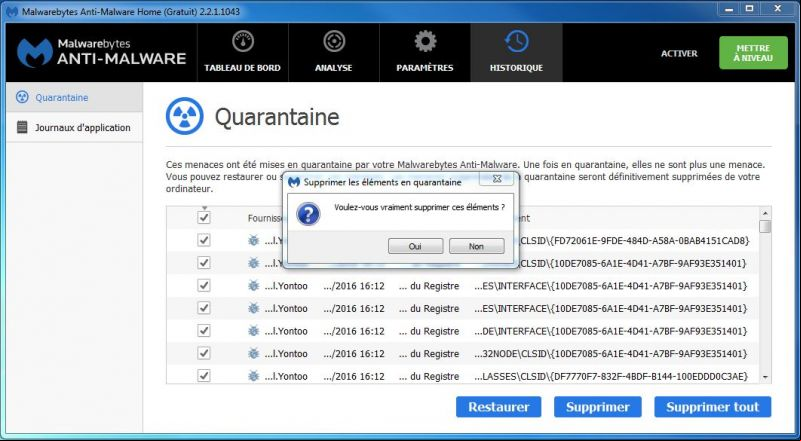The height and width of the screenshot is (441, 801).
Task: Maximize the Malwarebytes window
Action: (x=749, y=9)
